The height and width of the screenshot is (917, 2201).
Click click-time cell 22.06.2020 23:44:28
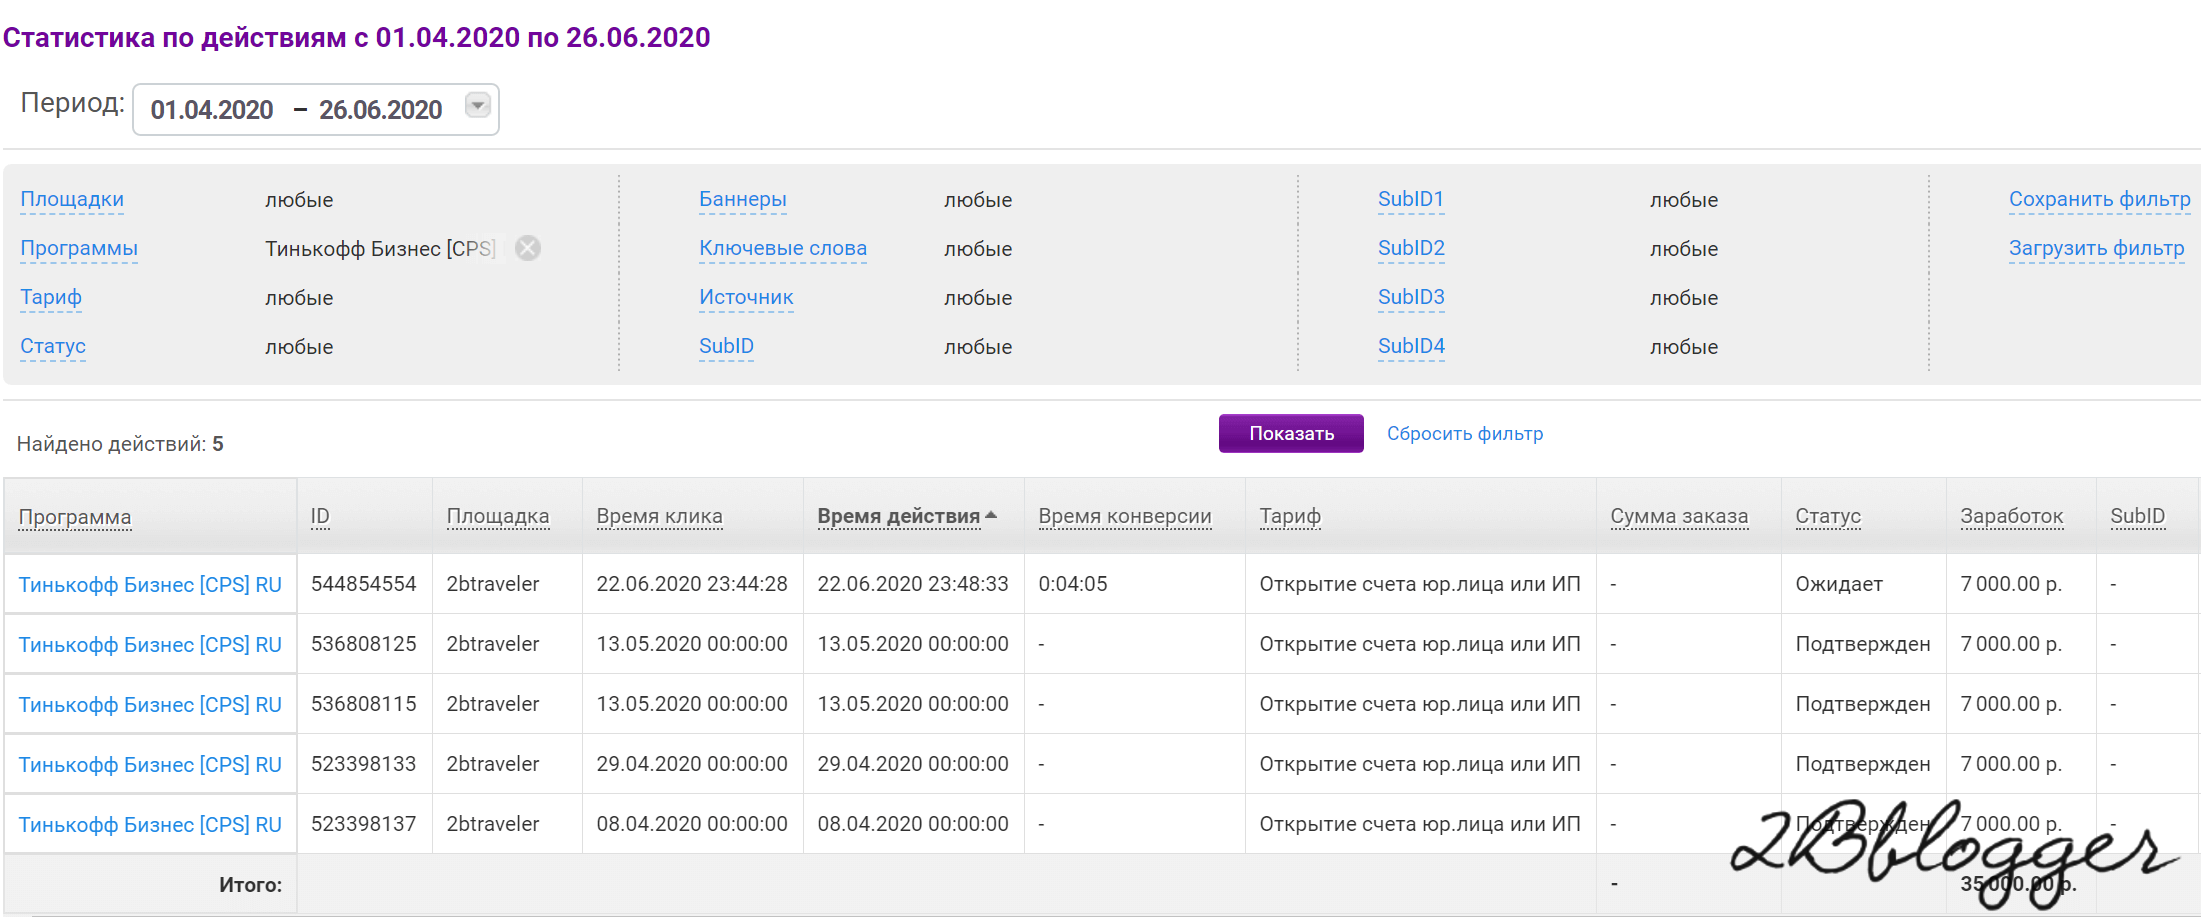[x=692, y=583]
